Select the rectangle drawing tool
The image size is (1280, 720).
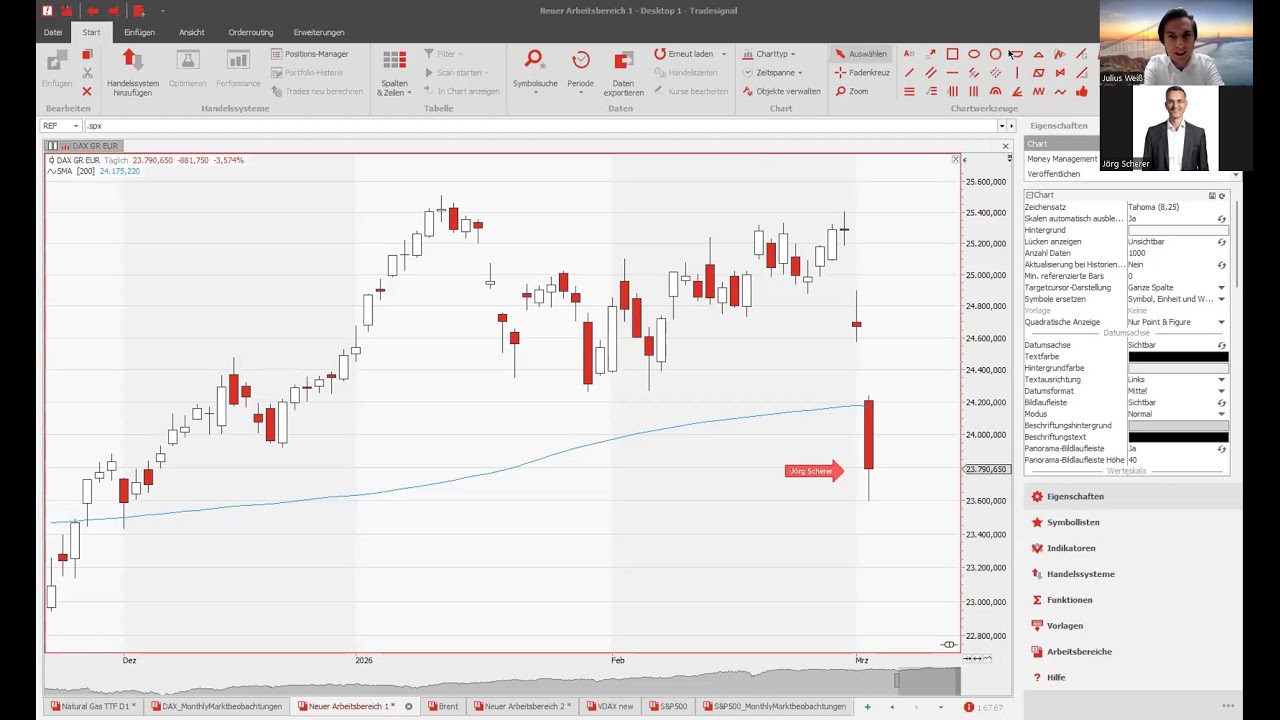[x=952, y=54]
